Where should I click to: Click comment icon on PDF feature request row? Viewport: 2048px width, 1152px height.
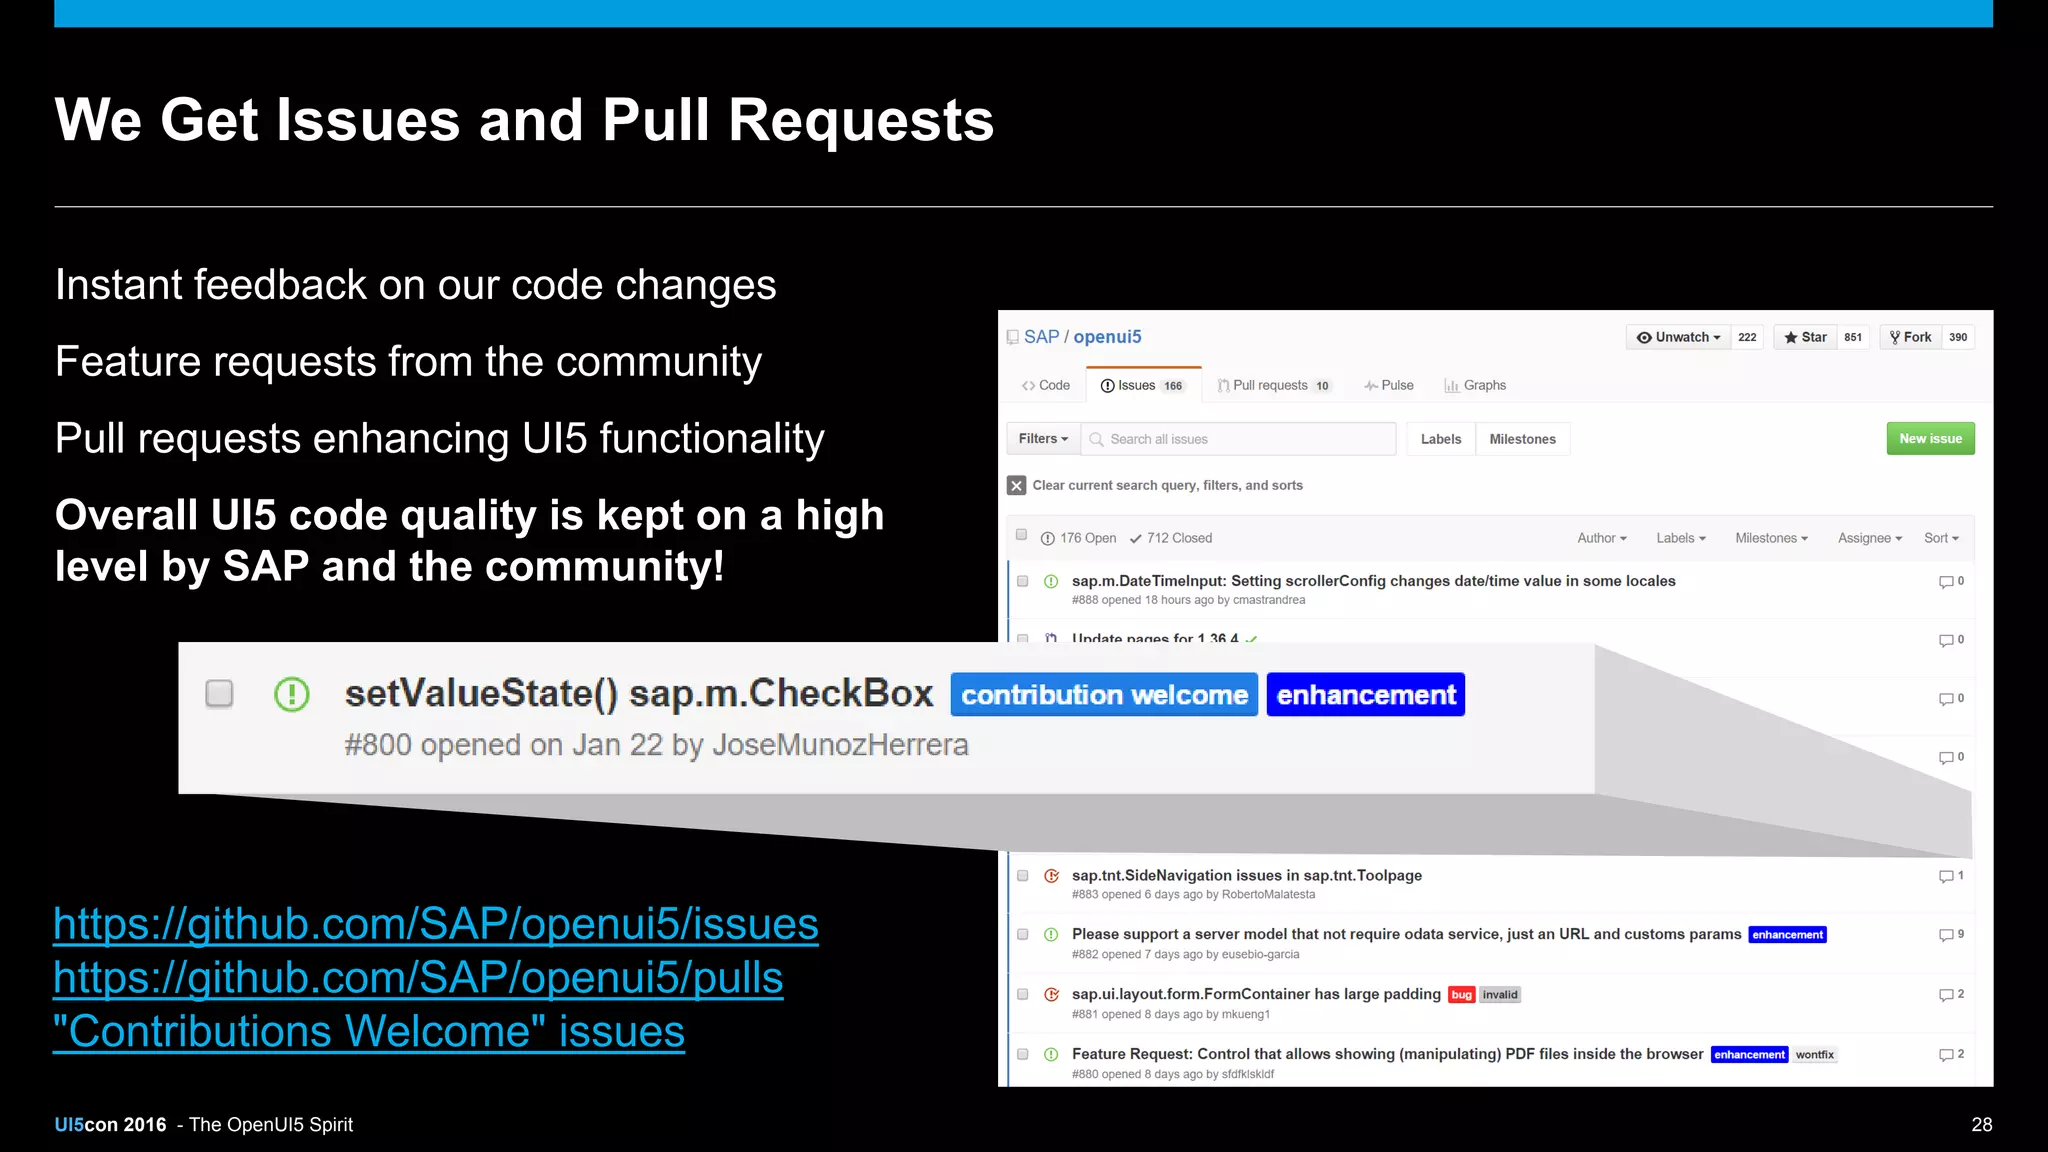[1946, 1056]
